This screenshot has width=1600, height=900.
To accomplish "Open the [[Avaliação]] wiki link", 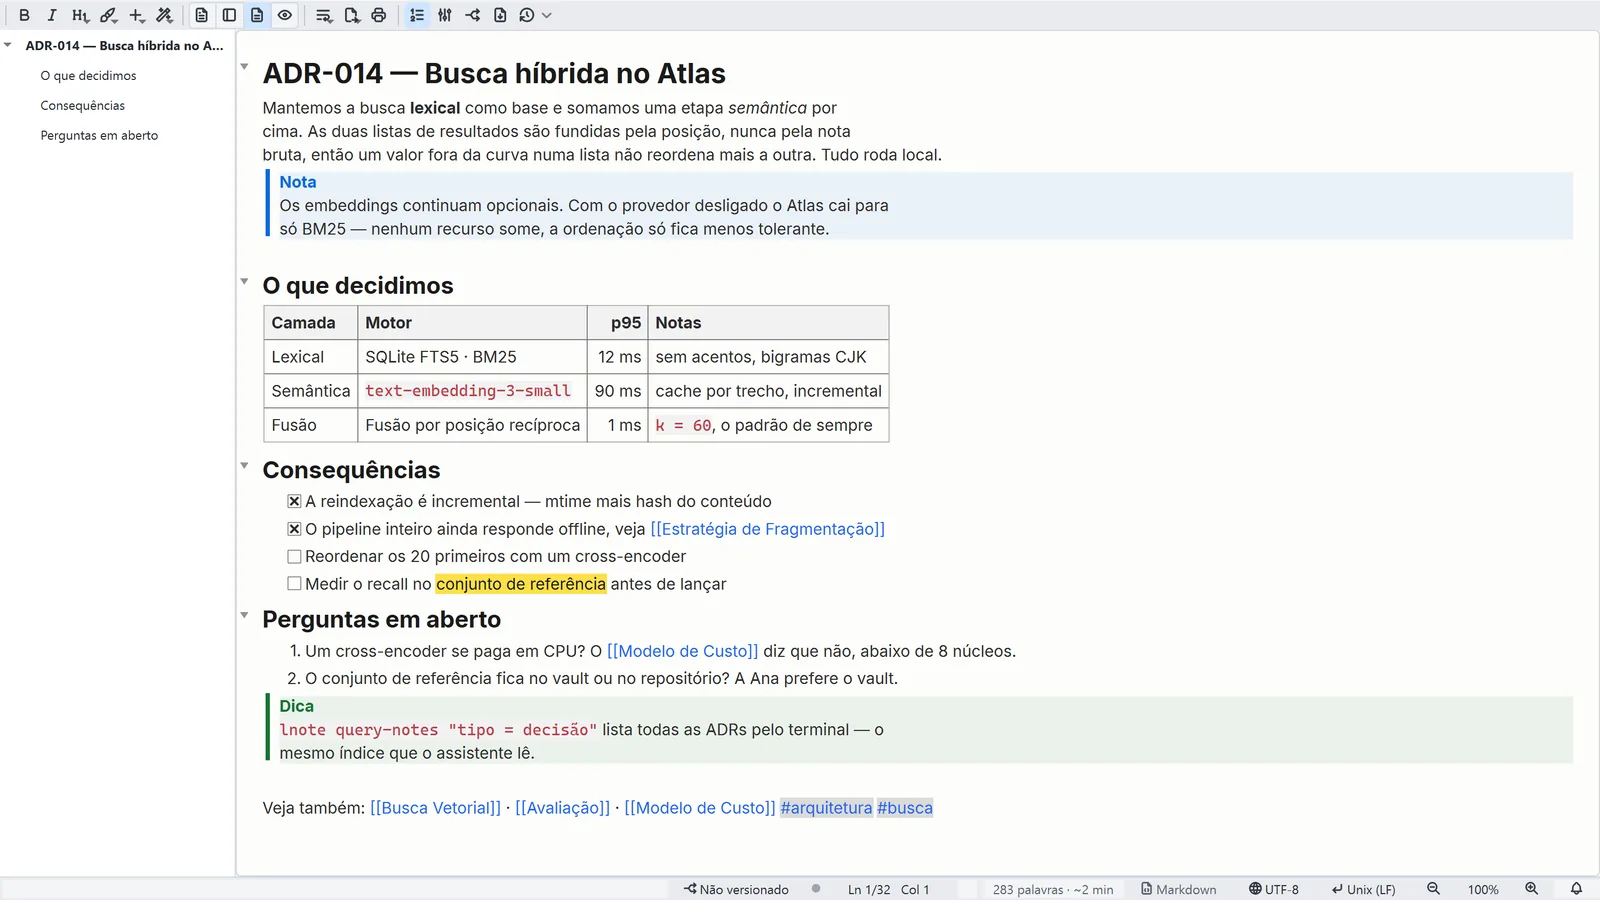I will (x=563, y=808).
